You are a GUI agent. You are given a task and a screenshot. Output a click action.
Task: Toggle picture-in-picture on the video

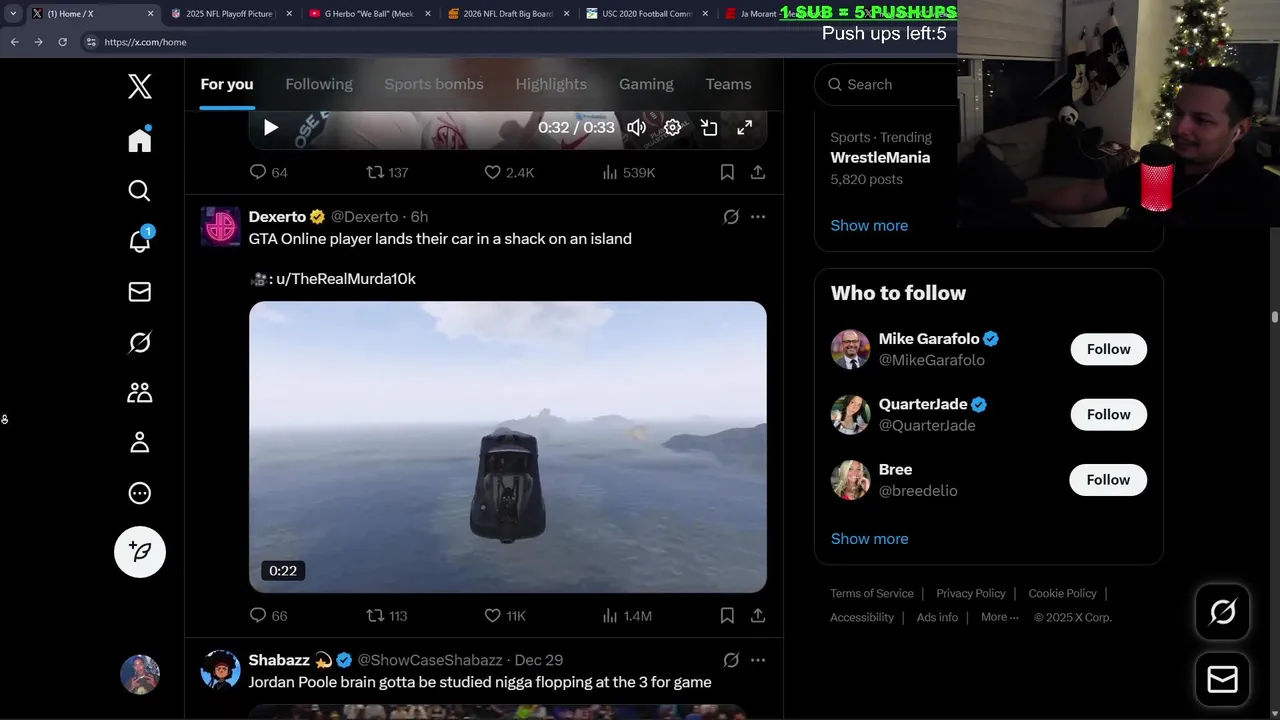click(709, 128)
